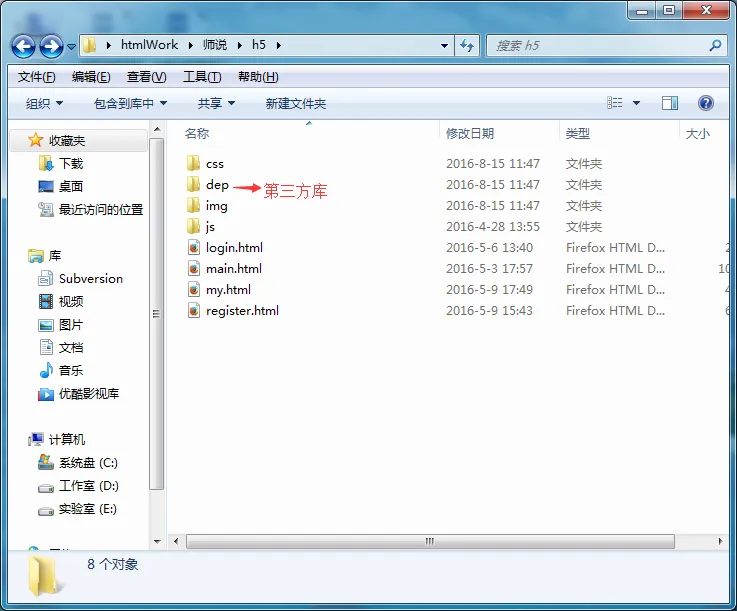Select the js folder icon

point(193,227)
